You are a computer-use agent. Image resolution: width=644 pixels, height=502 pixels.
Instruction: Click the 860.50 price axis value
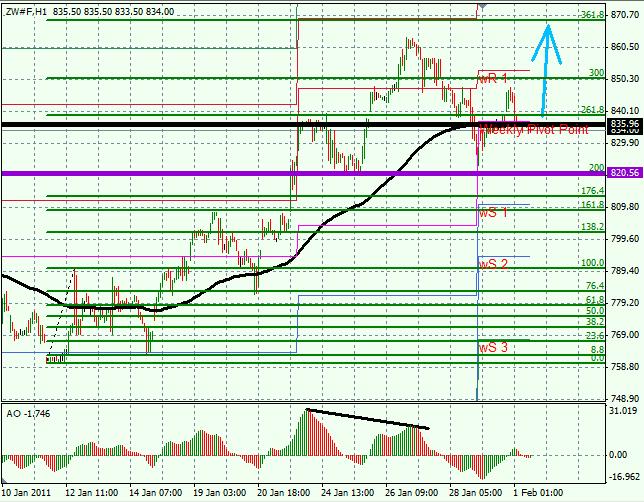point(624,47)
